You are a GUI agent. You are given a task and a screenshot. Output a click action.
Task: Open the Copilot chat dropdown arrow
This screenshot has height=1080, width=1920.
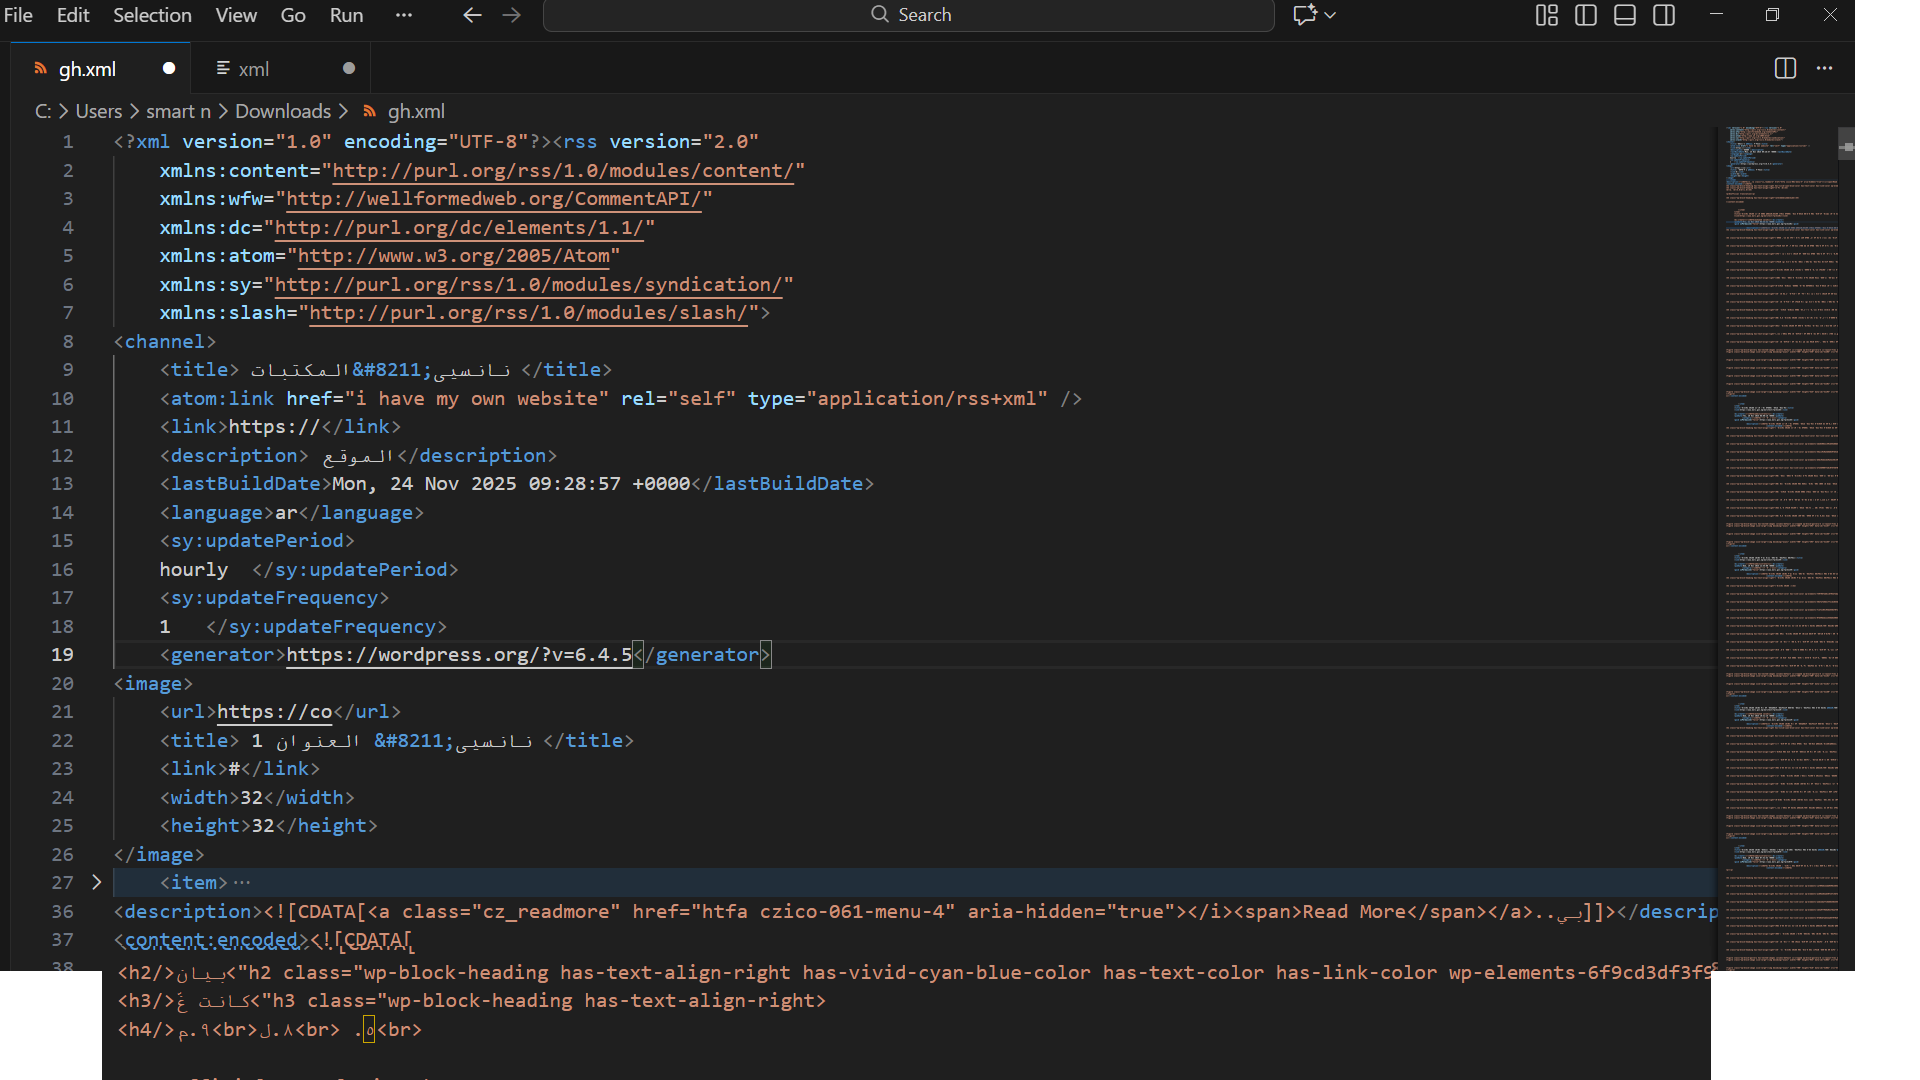click(x=1331, y=15)
